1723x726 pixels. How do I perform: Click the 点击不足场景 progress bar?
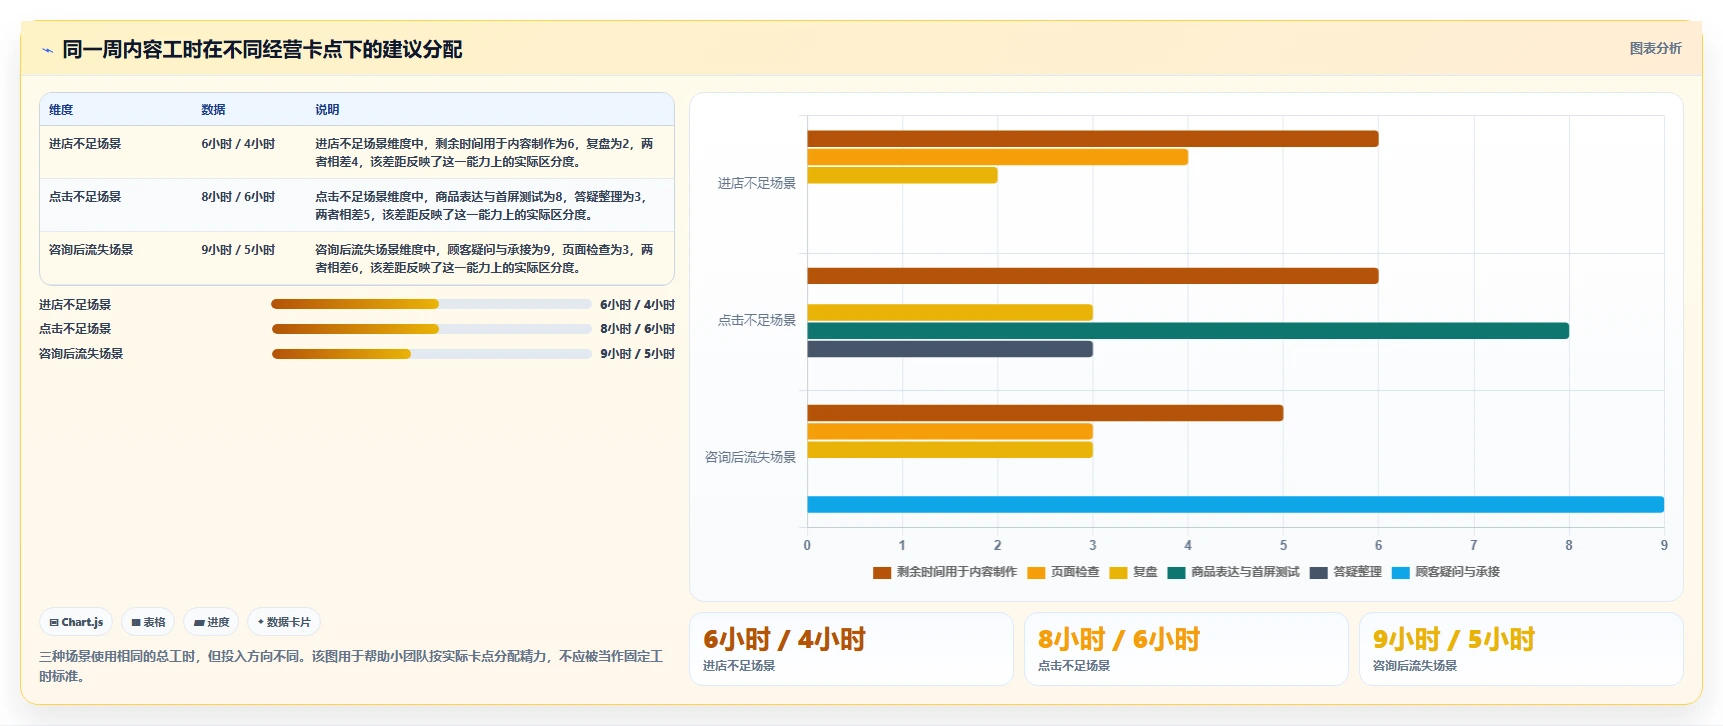pos(431,328)
